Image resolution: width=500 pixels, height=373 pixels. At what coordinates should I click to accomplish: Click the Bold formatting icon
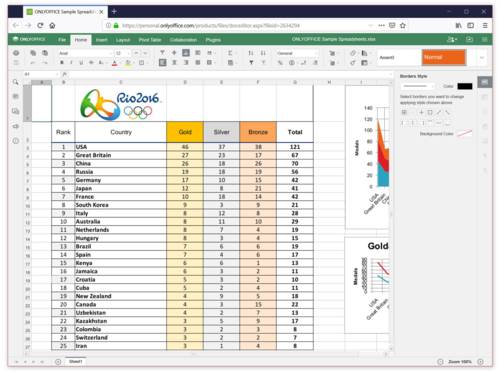click(62, 63)
